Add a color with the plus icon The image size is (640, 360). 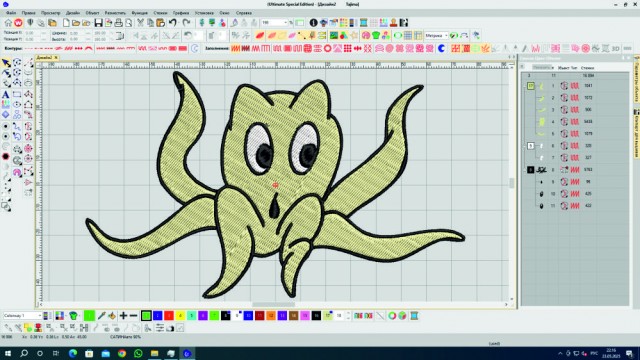click(123, 316)
